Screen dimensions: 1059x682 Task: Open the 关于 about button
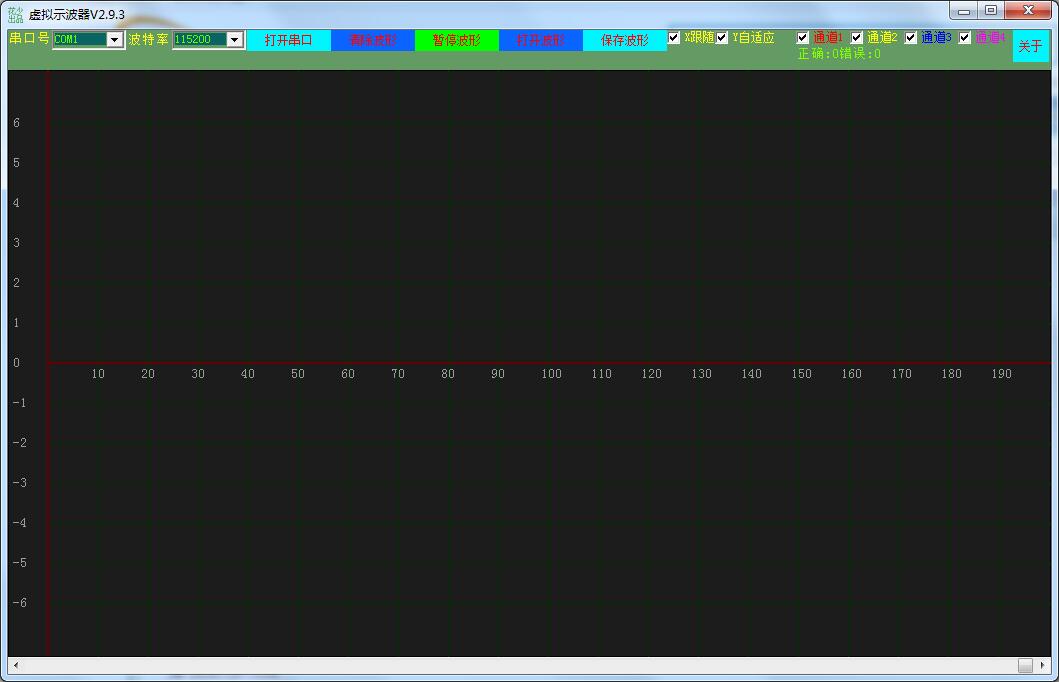[x=1030, y=46]
